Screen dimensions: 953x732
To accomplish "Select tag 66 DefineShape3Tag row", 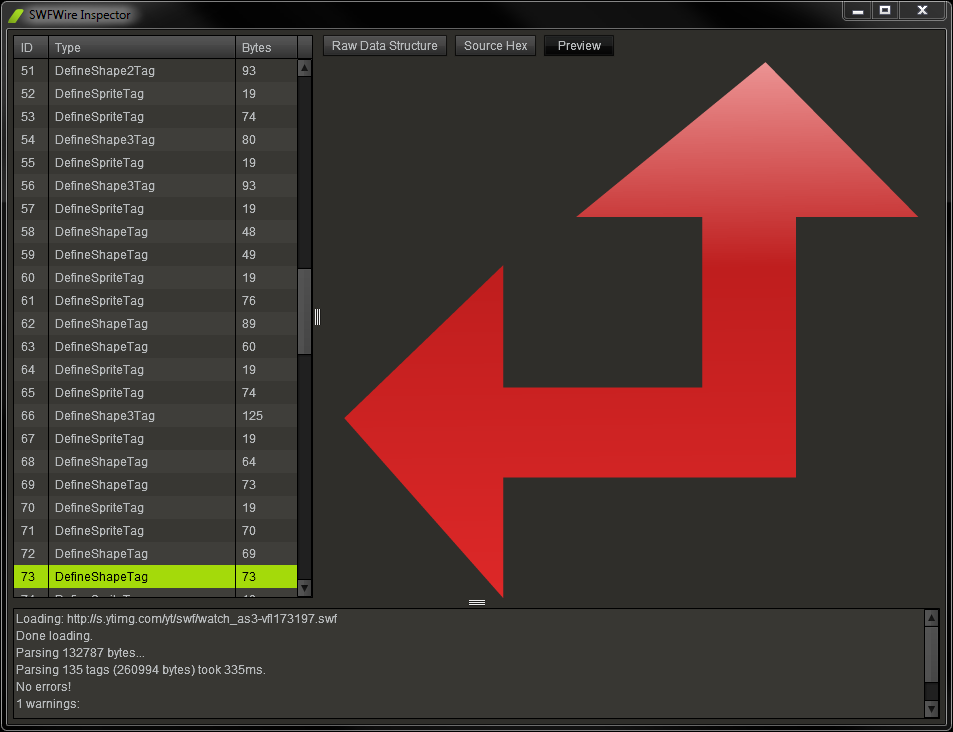I will pos(156,416).
